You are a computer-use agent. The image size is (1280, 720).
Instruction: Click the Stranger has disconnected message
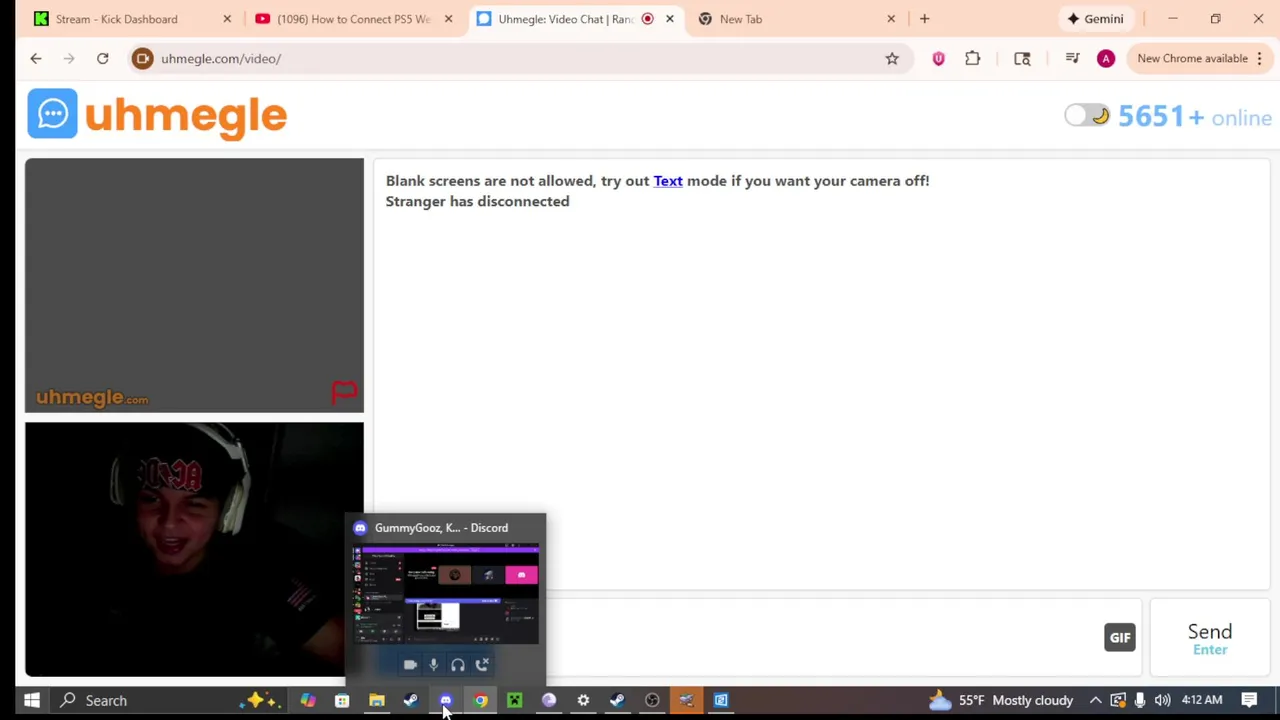click(477, 202)
